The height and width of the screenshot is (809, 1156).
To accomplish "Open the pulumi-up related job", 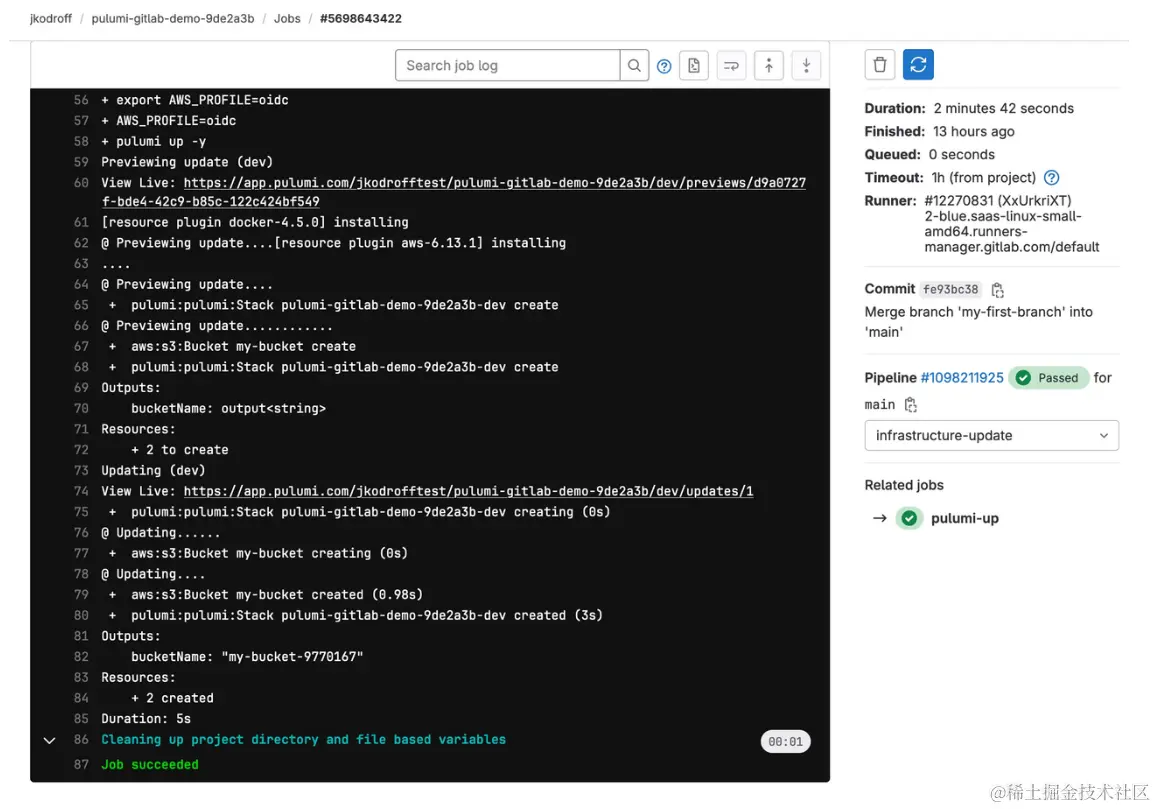I will [964, 518].
